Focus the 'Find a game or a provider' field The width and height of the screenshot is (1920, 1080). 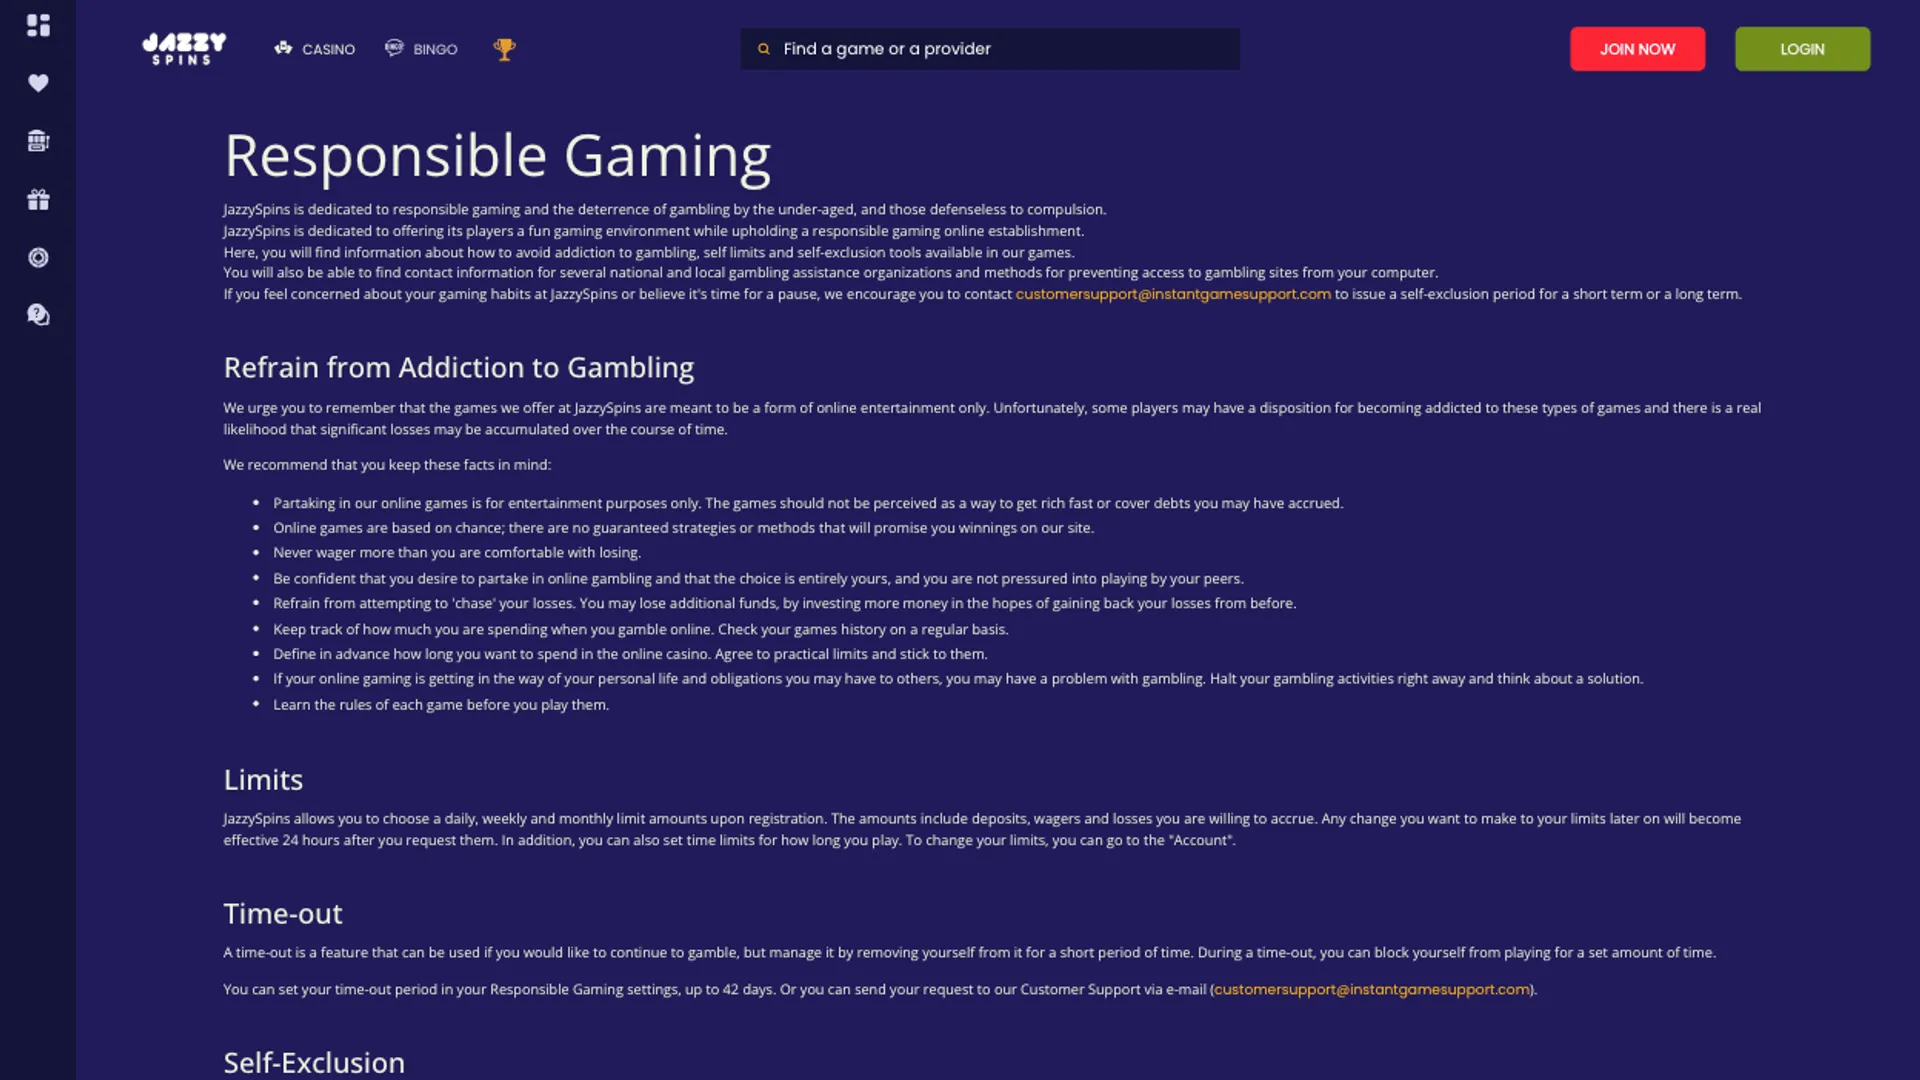1000,49
